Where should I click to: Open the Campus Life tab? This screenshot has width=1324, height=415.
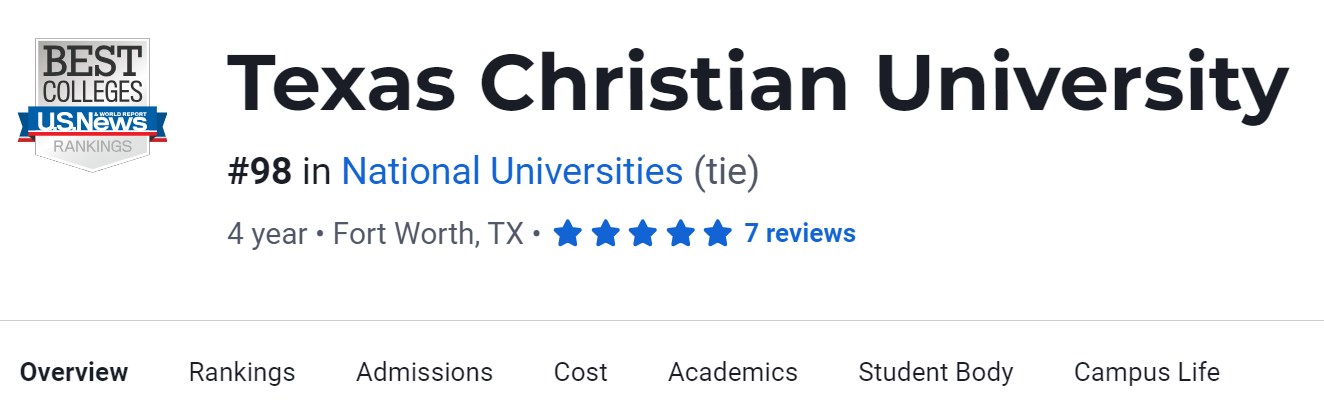pyautogui.click(x=1147, y=373)
